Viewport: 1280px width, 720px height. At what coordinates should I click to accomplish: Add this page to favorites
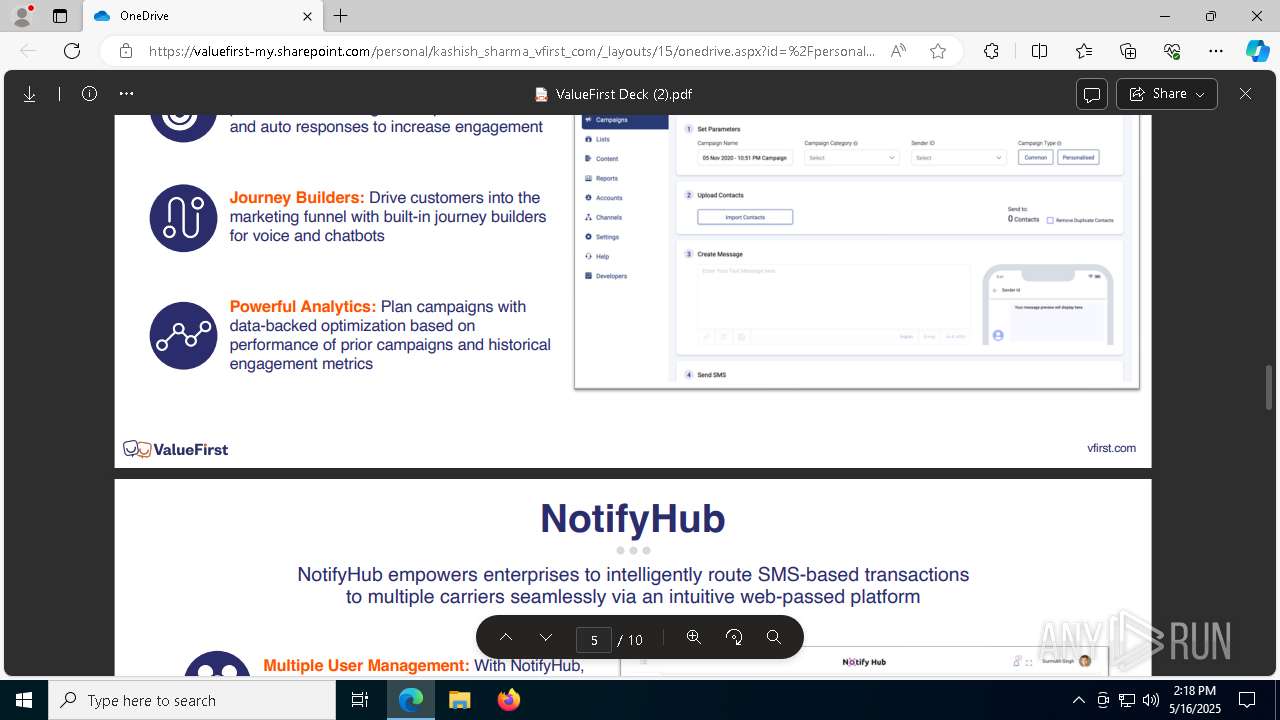(938, 51)
